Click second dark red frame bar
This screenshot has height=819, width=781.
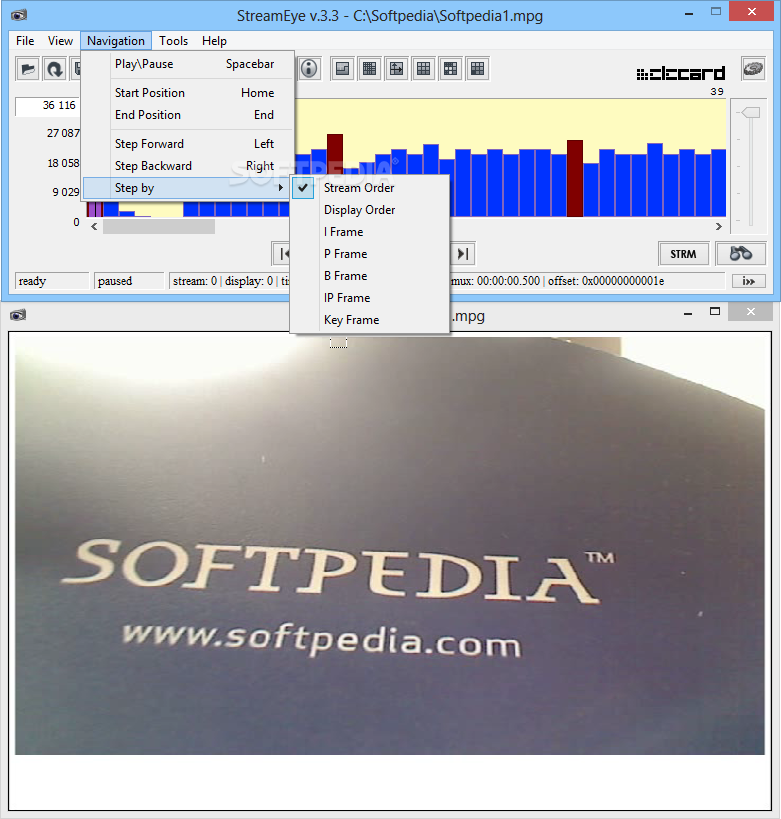click(x=575, y=178)
